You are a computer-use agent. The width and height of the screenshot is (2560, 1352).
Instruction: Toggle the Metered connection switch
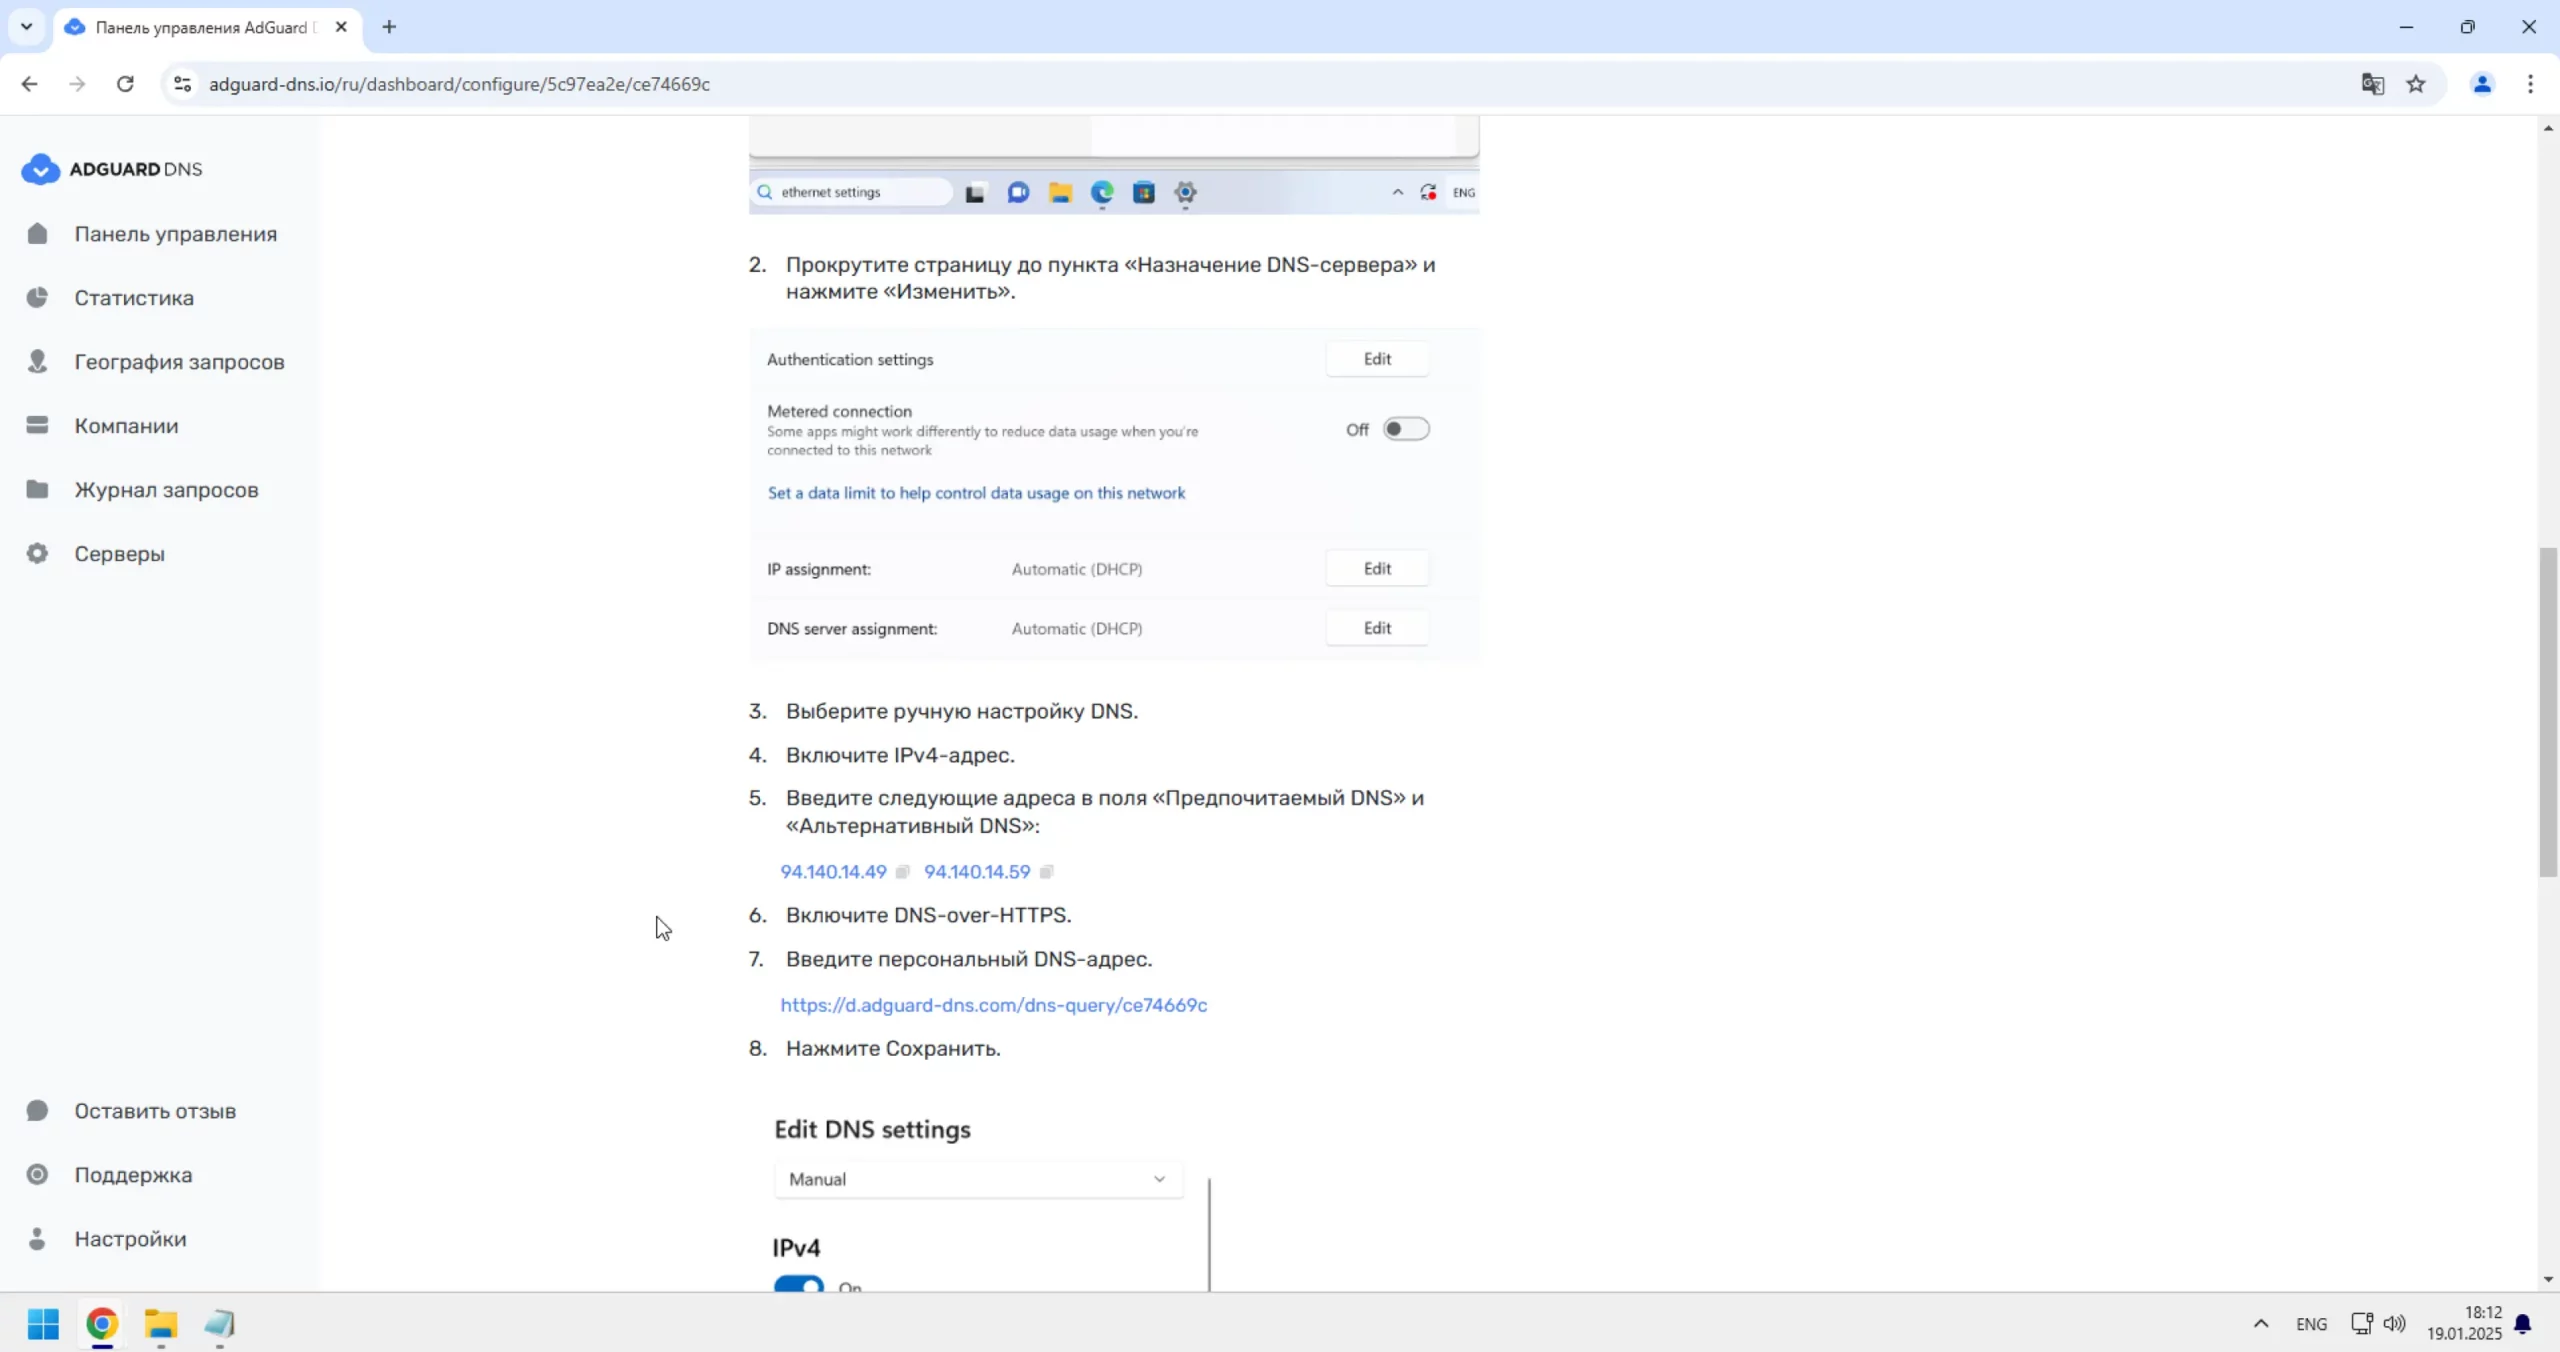[x=1405, y=429]
